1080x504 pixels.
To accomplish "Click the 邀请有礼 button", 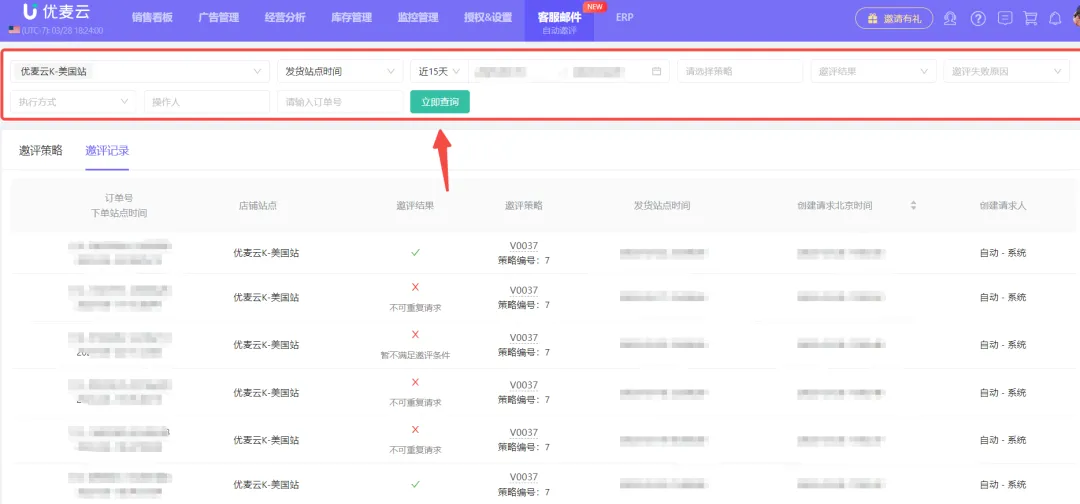I will coord(894,19).
